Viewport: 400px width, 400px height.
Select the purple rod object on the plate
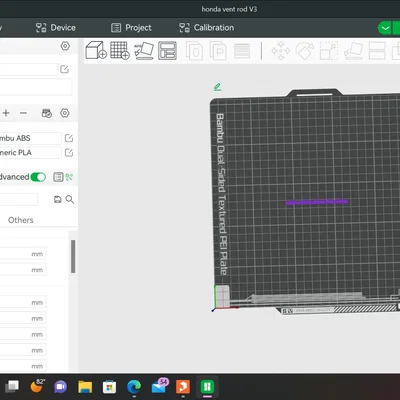click(x=317, y=202)
